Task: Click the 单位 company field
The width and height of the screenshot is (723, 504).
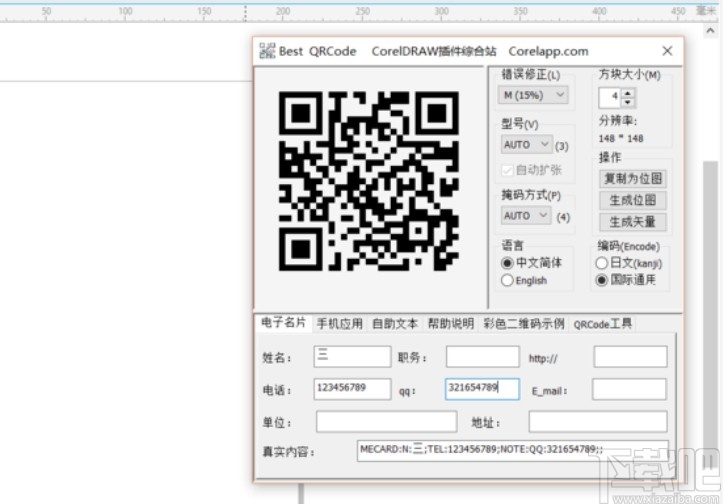Action: [x=386, y=421]
